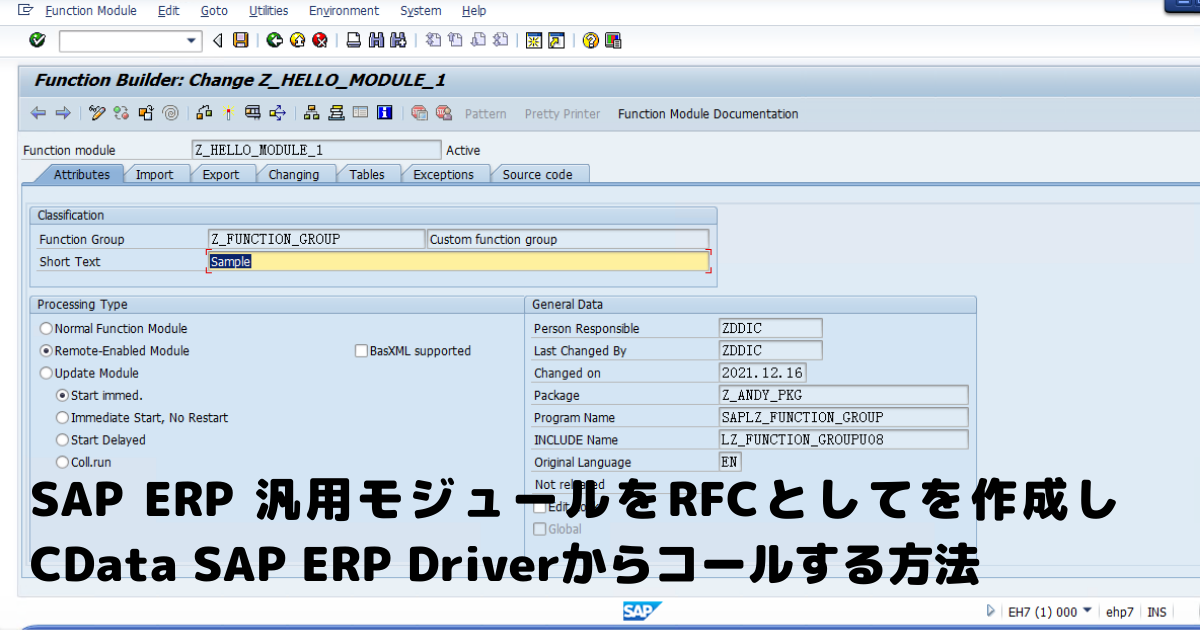Open the Utilities menu
The width and height of the screenshot is (1200, 630).
(268, 10)
